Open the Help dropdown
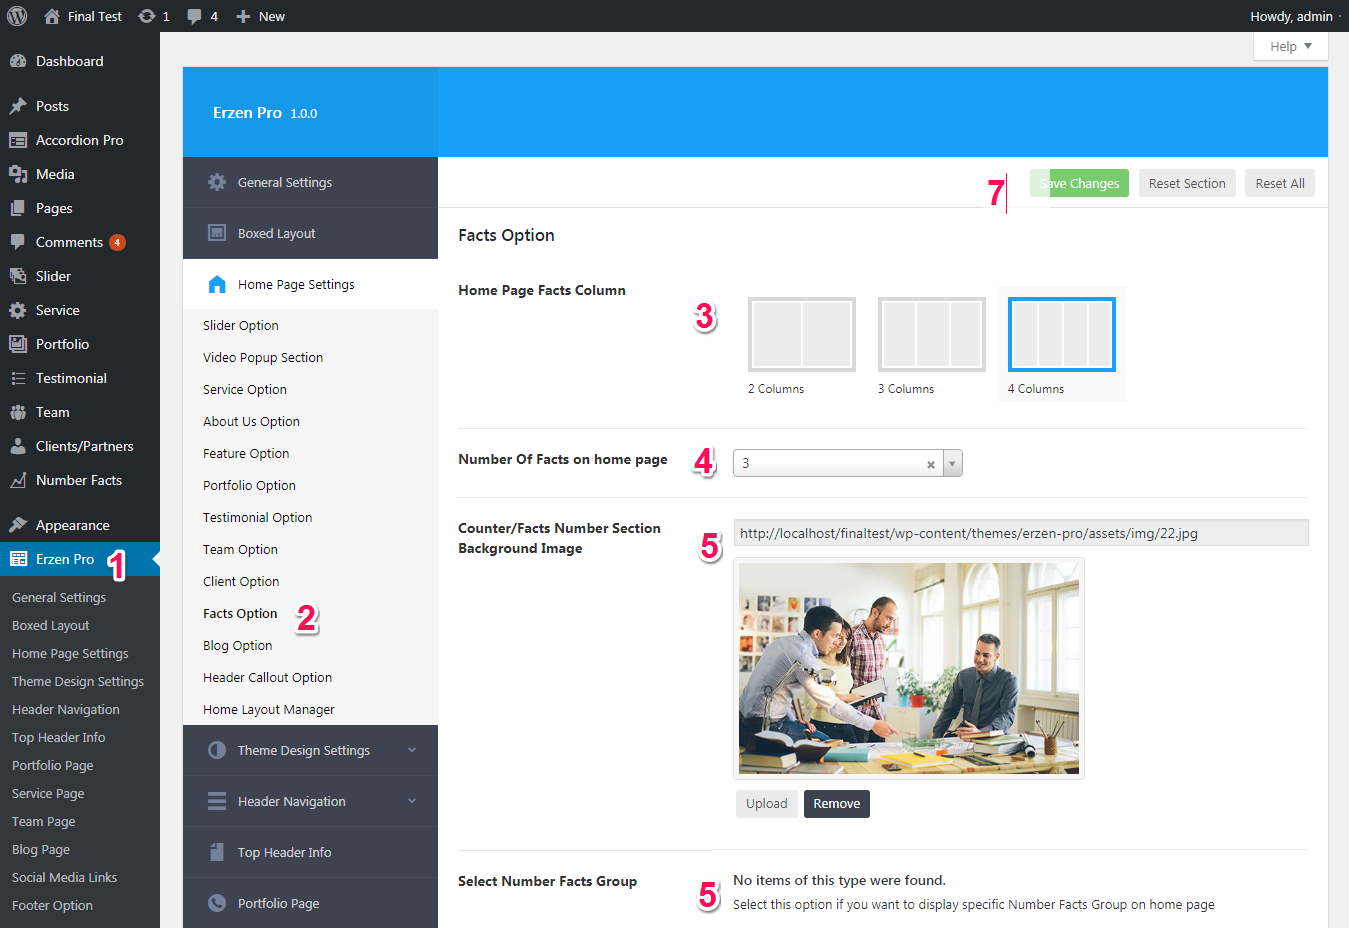This screenshot has height=928, width=1349. (1291, 46)
